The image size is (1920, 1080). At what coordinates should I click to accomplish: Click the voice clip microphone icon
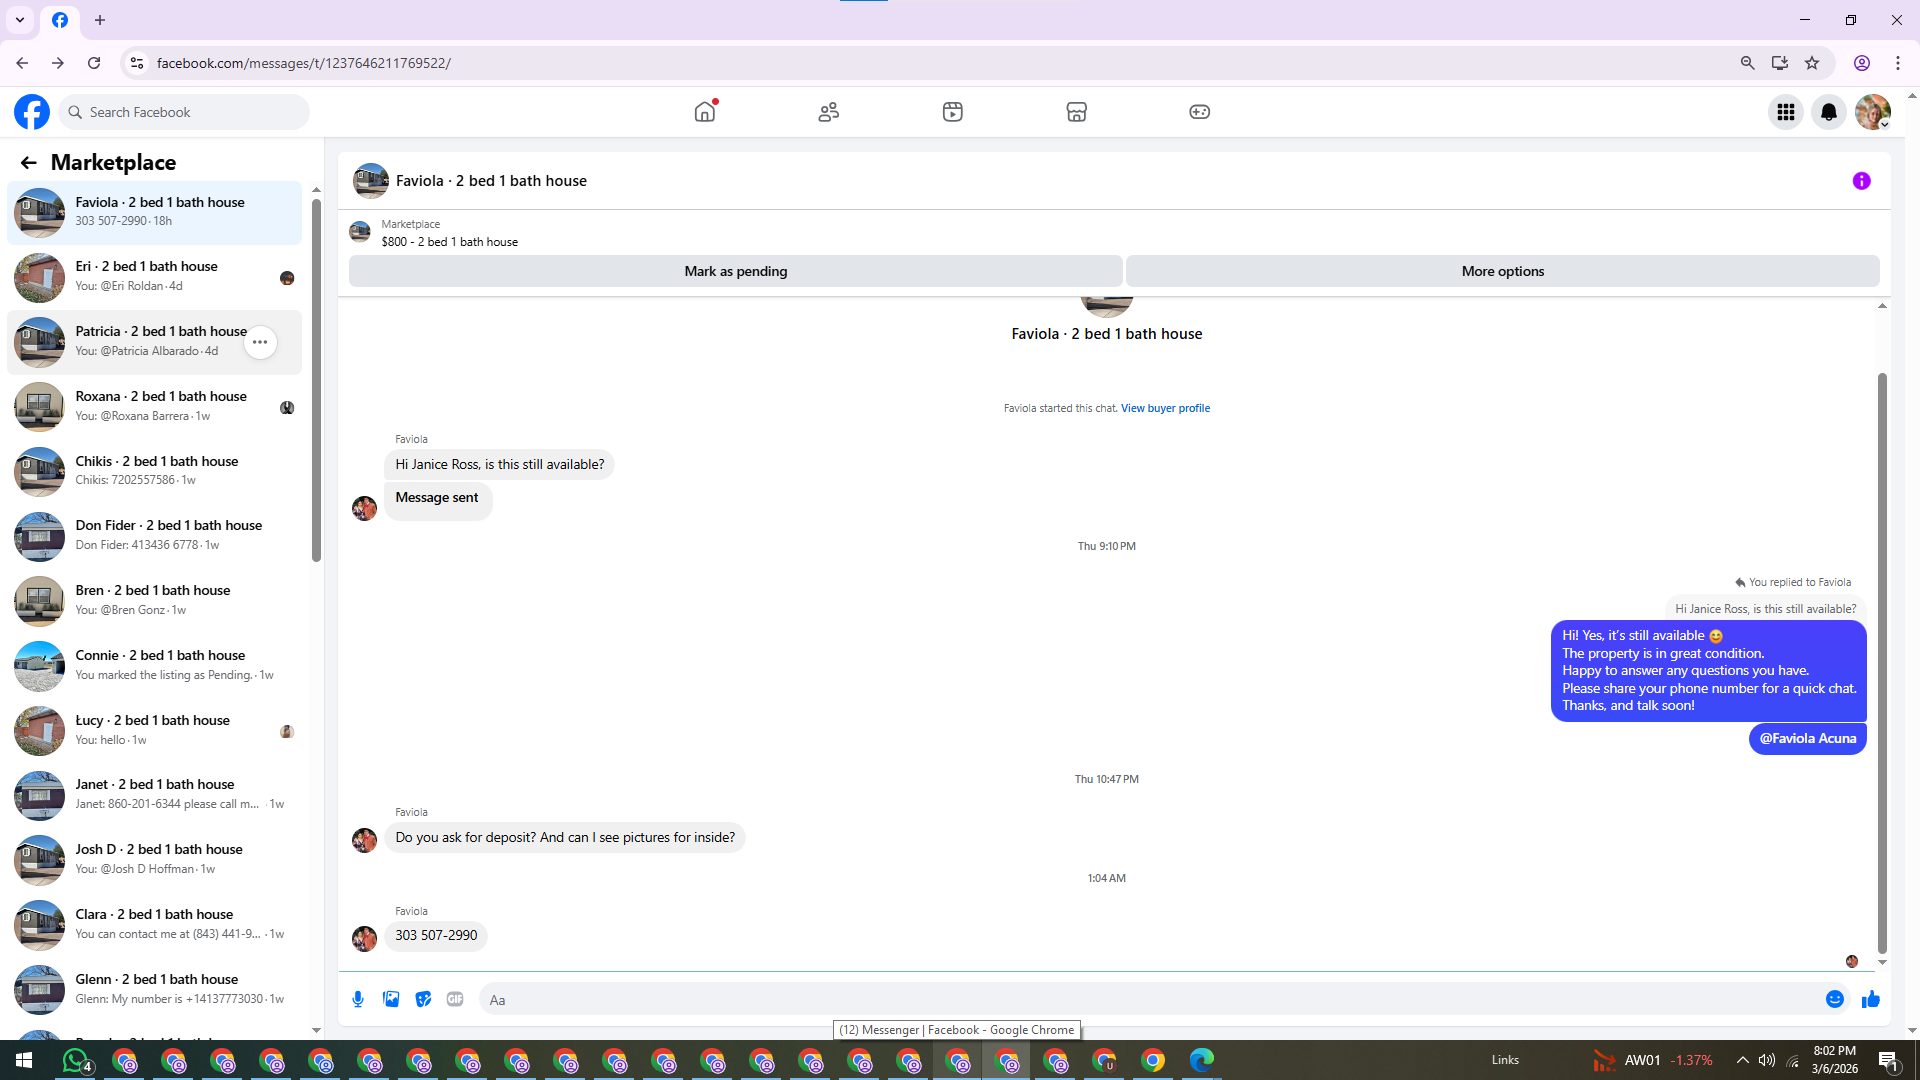(x=358, y=999)
